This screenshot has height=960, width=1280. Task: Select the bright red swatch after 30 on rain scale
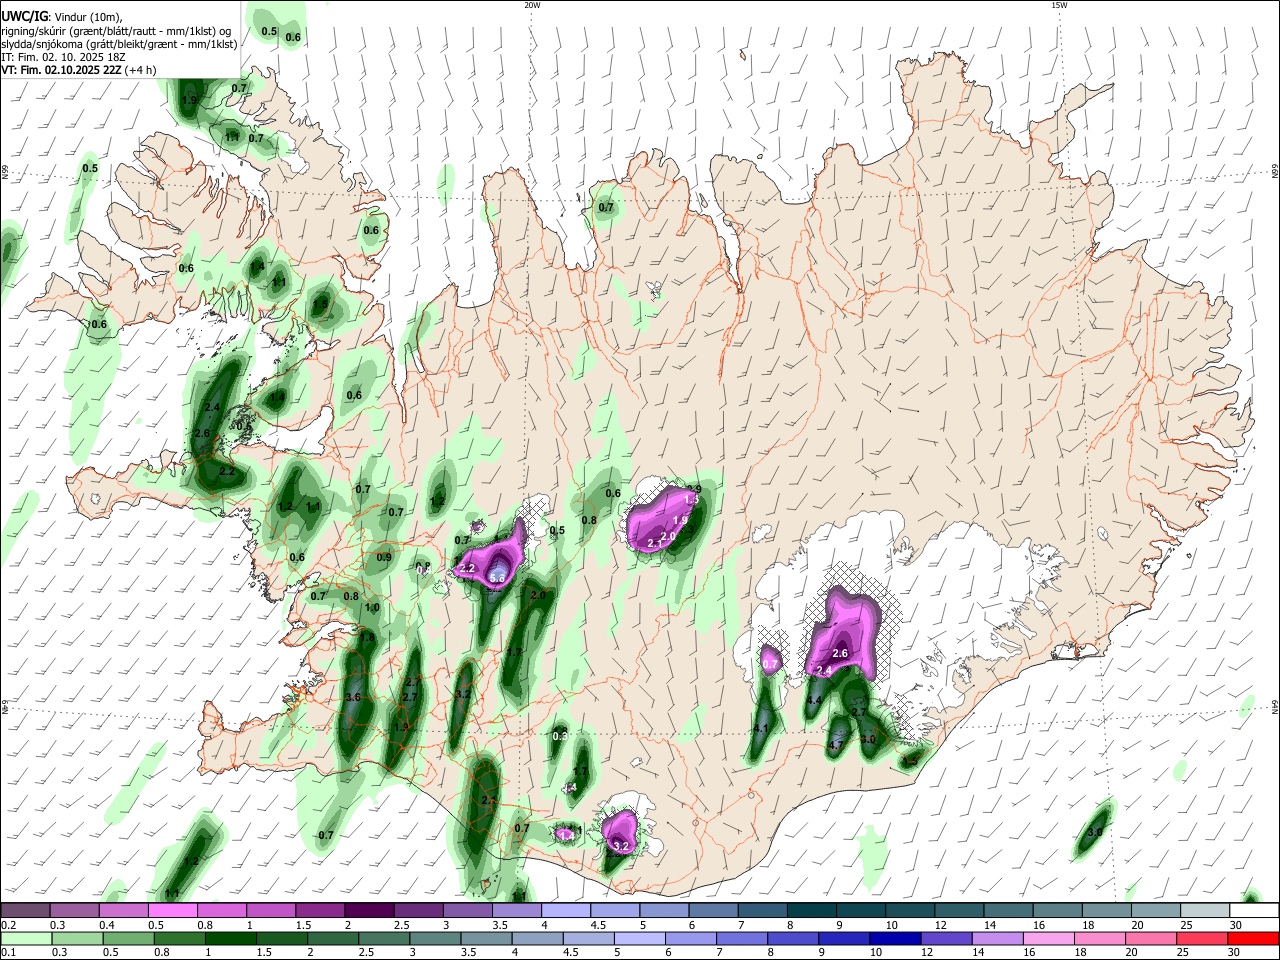(1254, 938)
